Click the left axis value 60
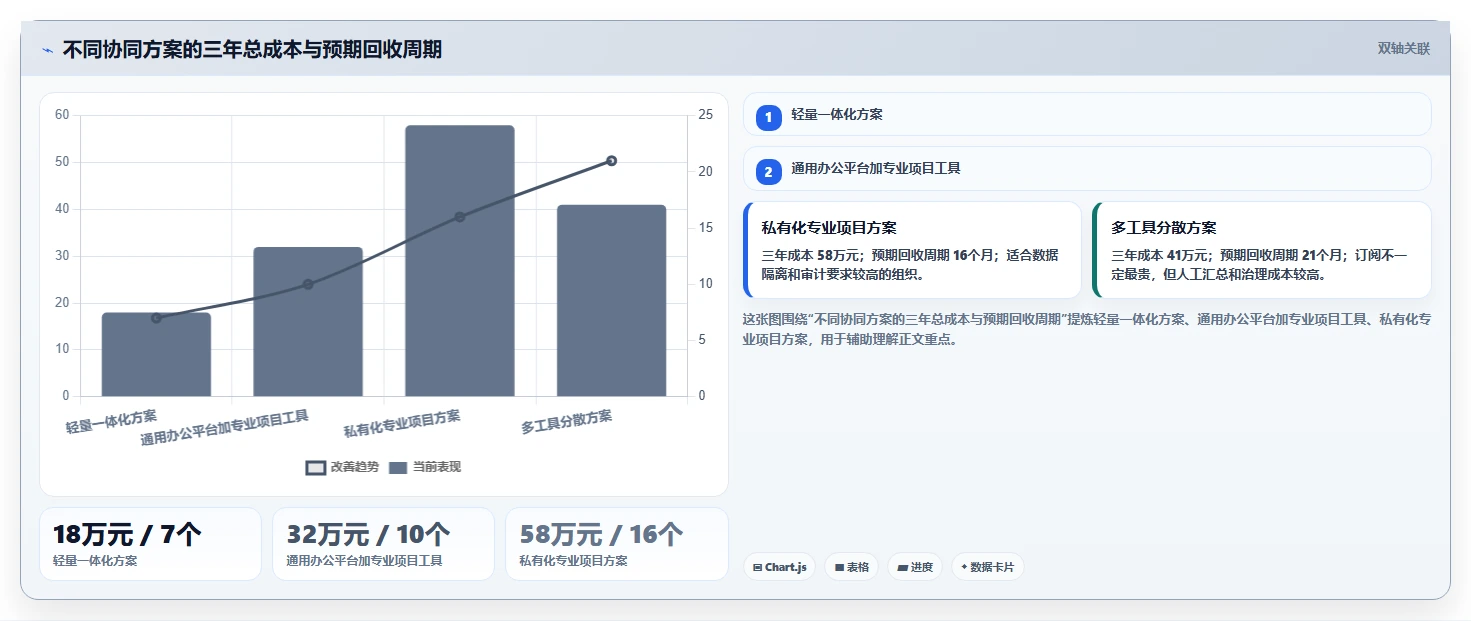This screenshot has height=621, width=1471. [x=62, y=115]
